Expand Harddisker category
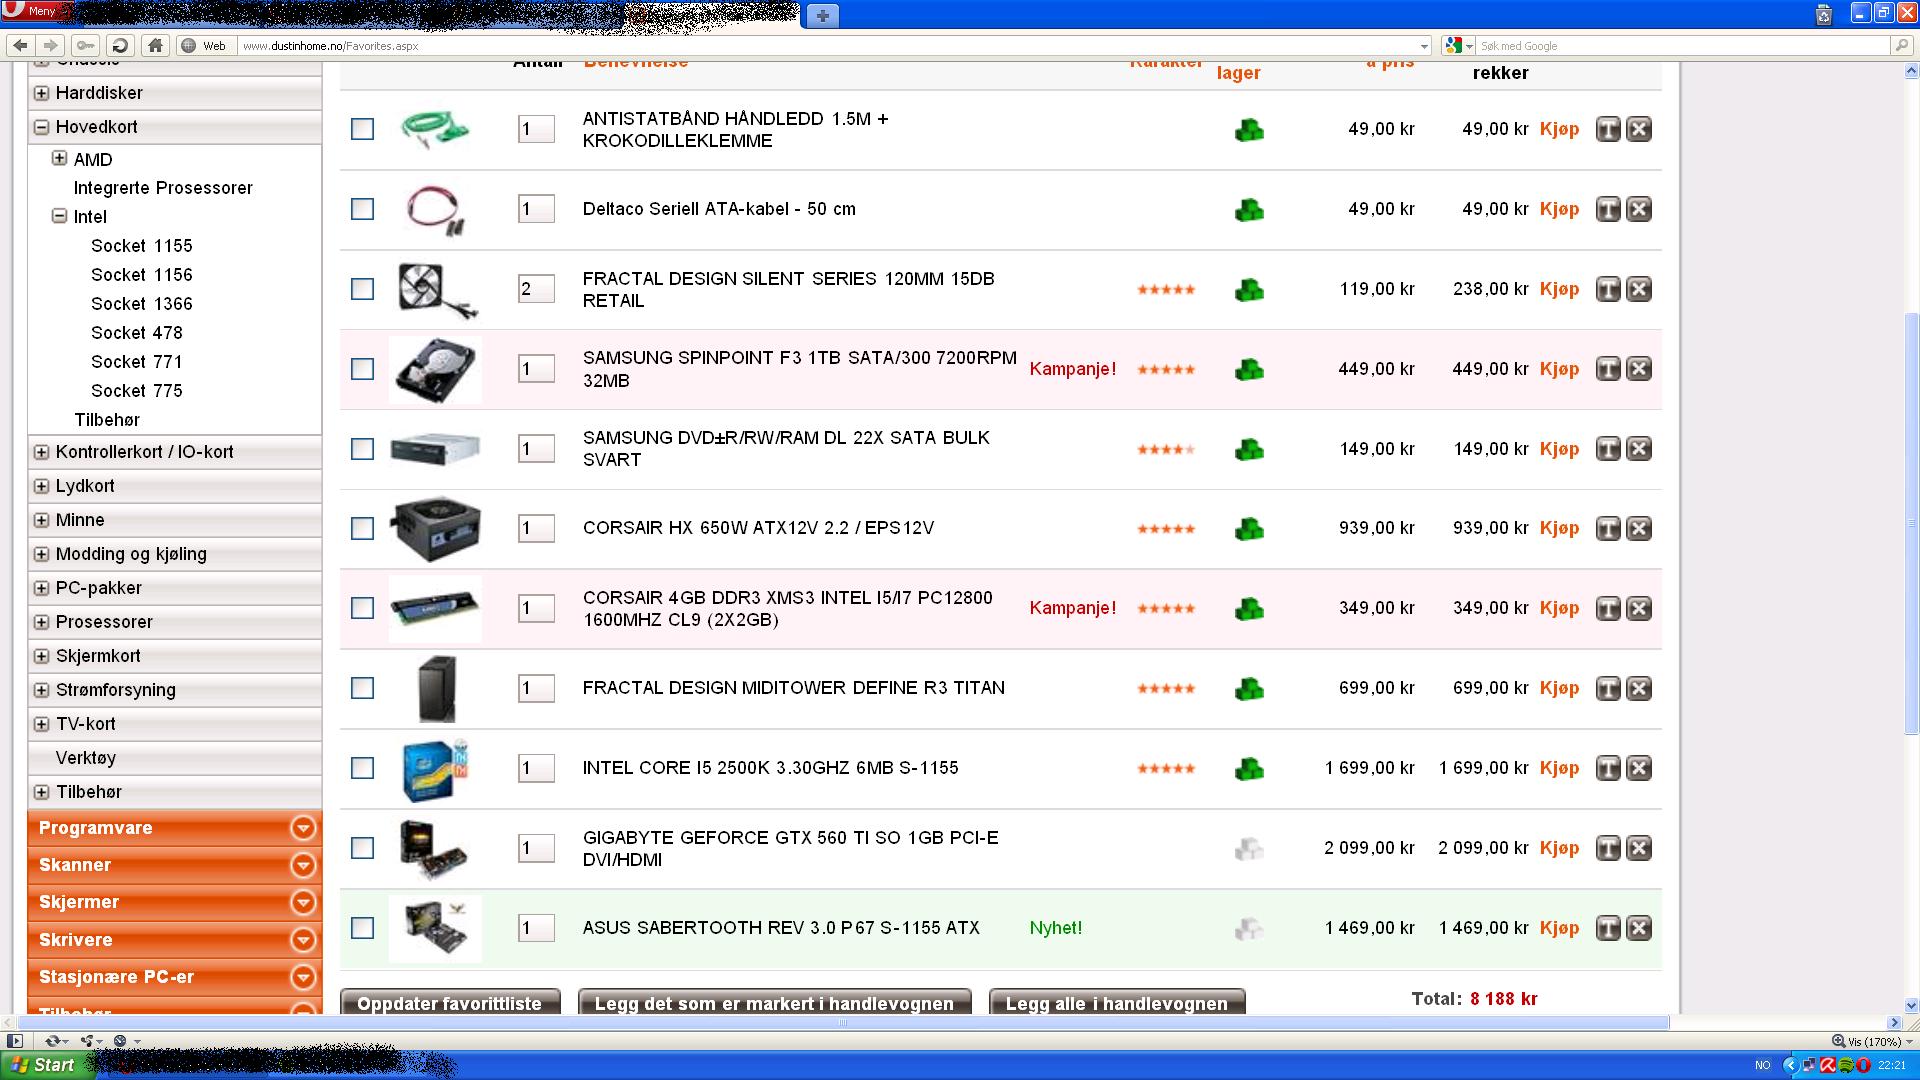The image size is (1920, 1080). point(41,93)
